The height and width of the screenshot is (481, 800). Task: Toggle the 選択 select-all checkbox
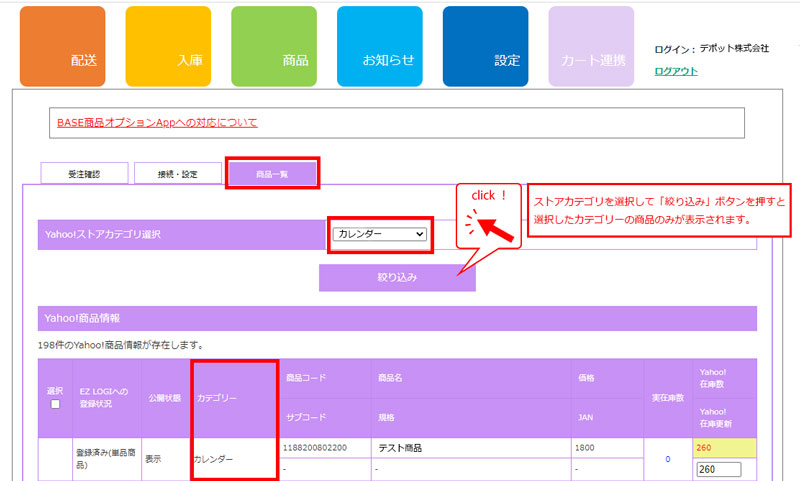click(x=55, y=404)
